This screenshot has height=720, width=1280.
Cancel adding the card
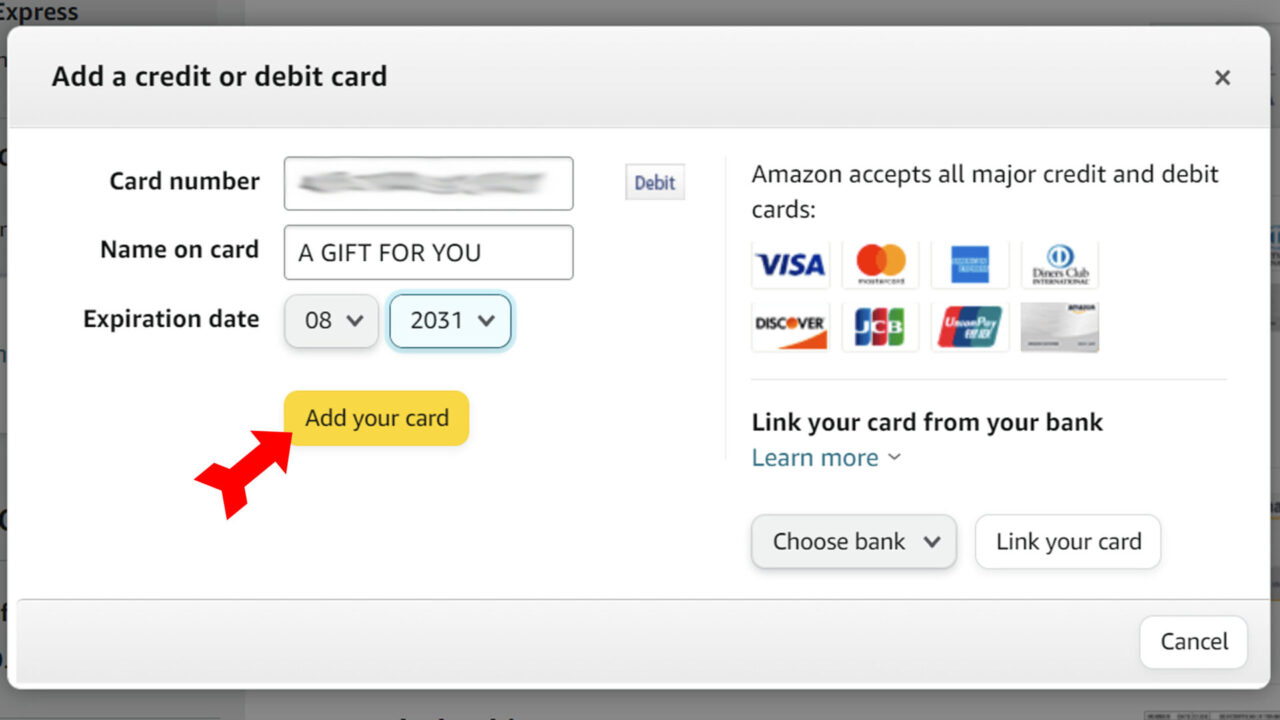1193,642
